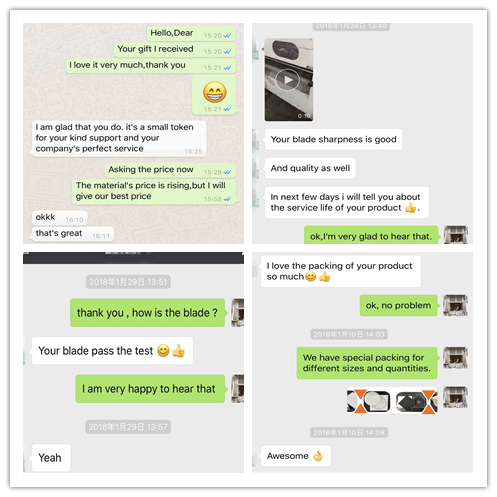Tap sender avatar beside "ok, no problem"
Viewport: 497px width, 497px height.
click(x=455, y=305)
